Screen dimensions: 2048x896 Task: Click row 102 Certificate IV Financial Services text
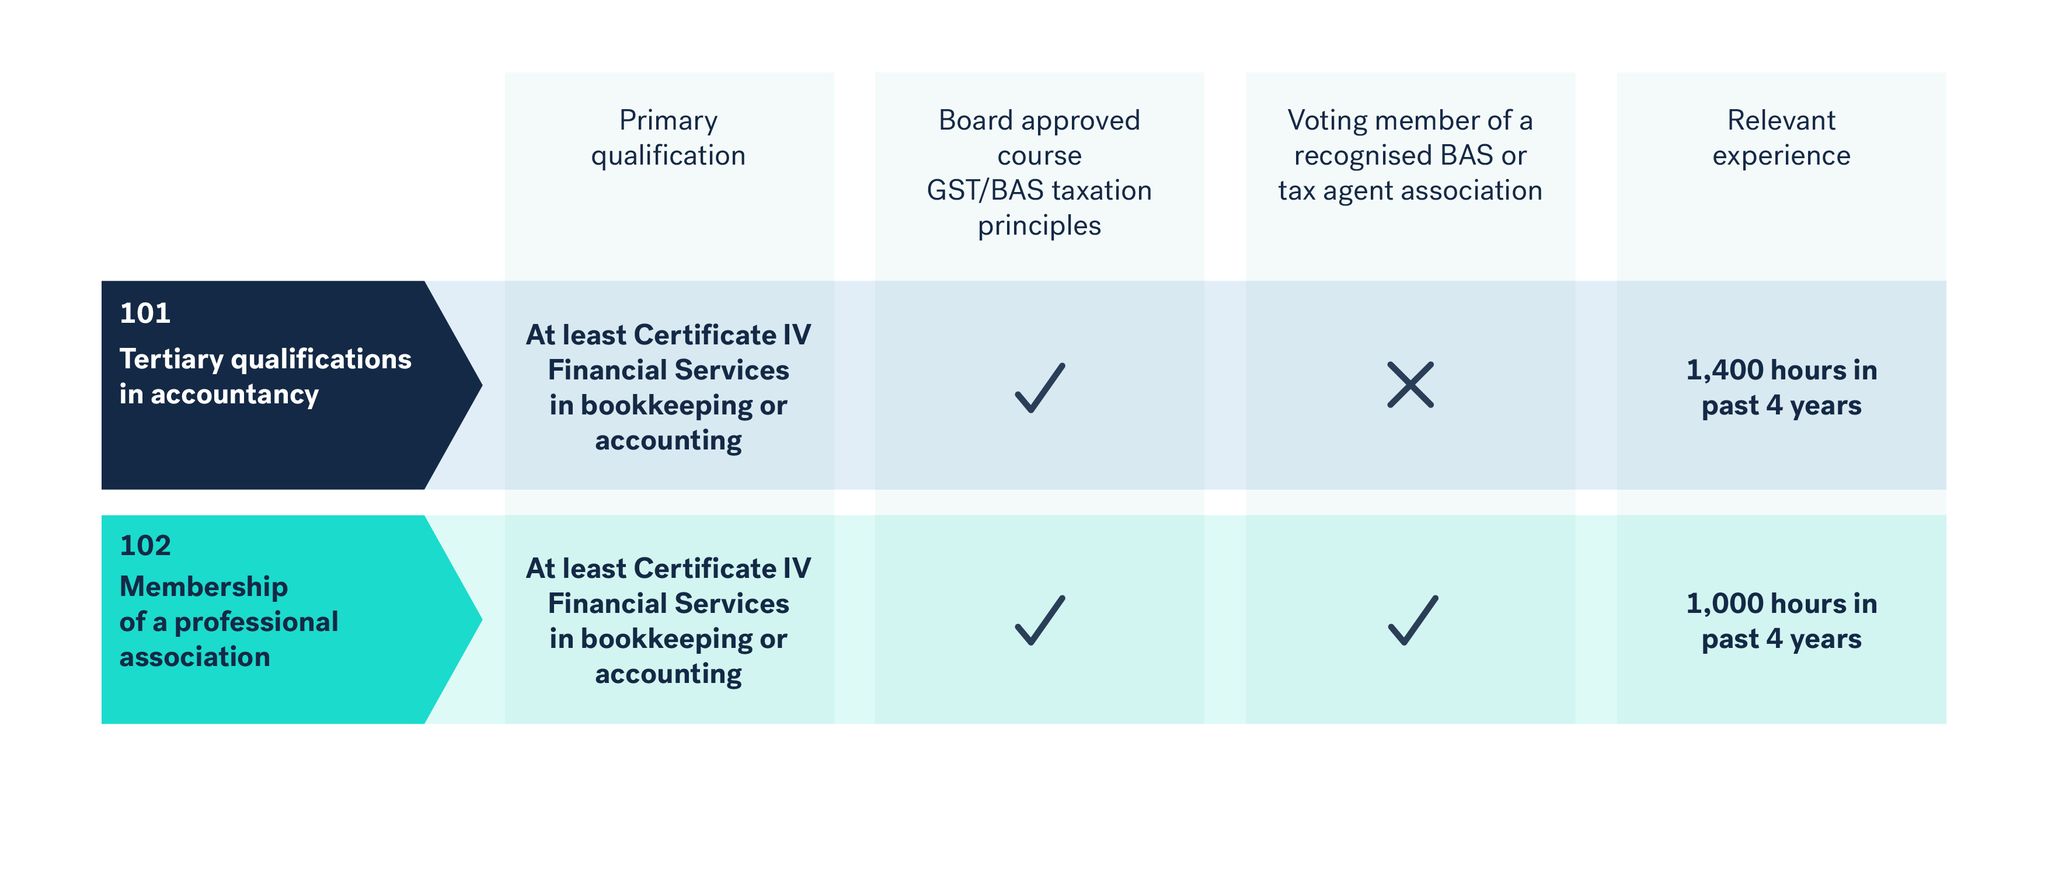point(668,621)
